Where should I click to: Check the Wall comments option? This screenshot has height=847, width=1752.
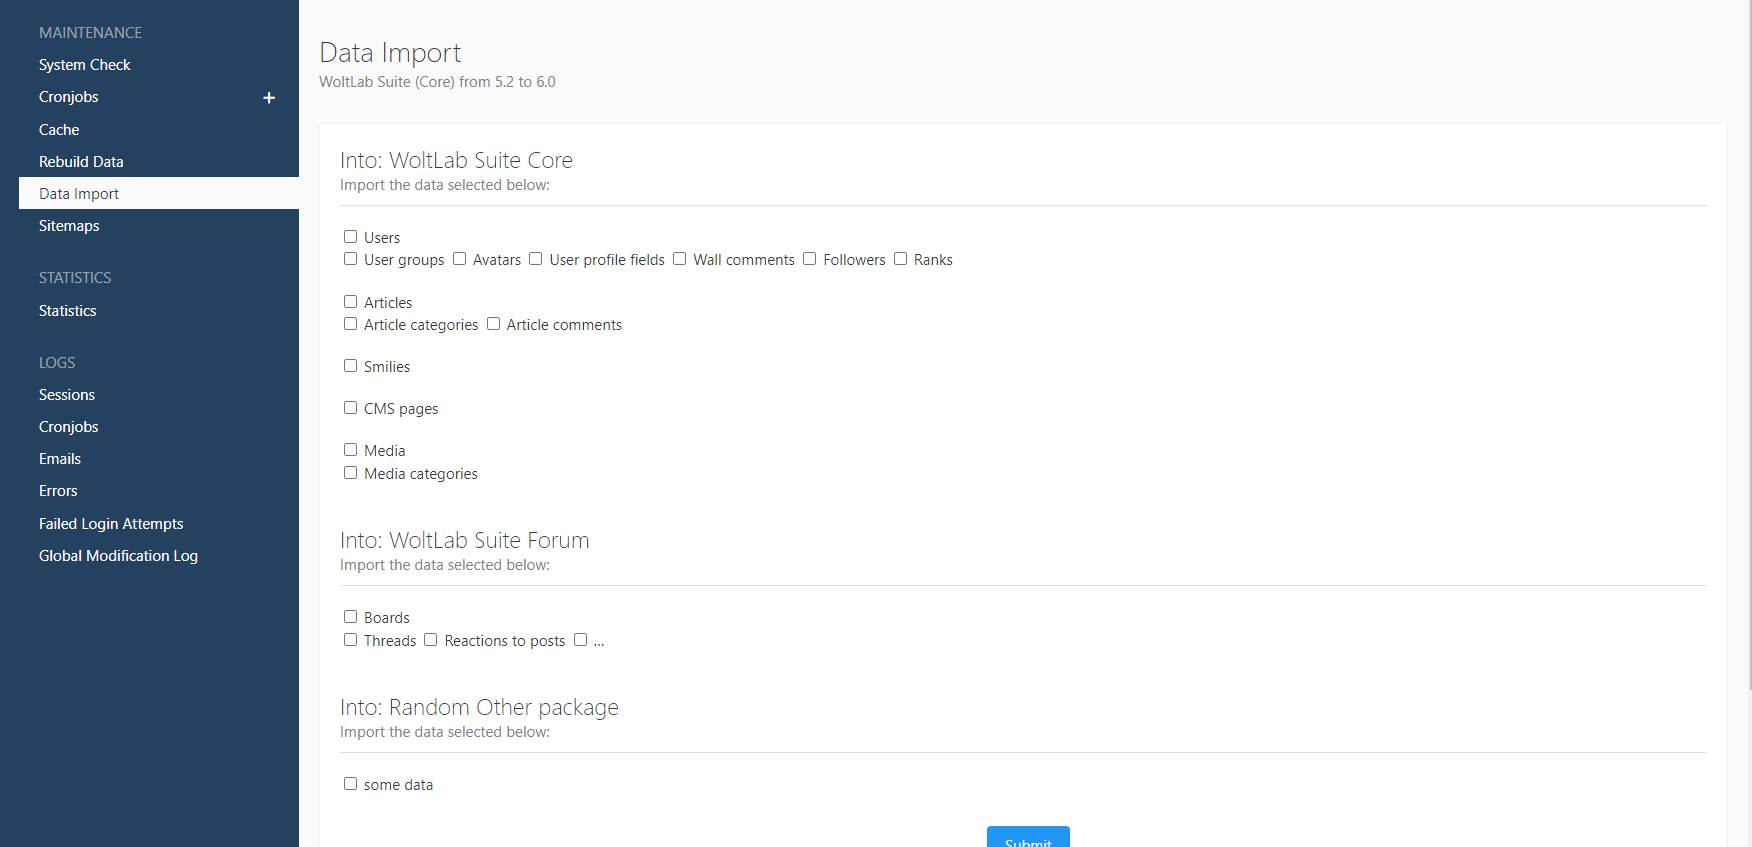(x=679, y=259)
